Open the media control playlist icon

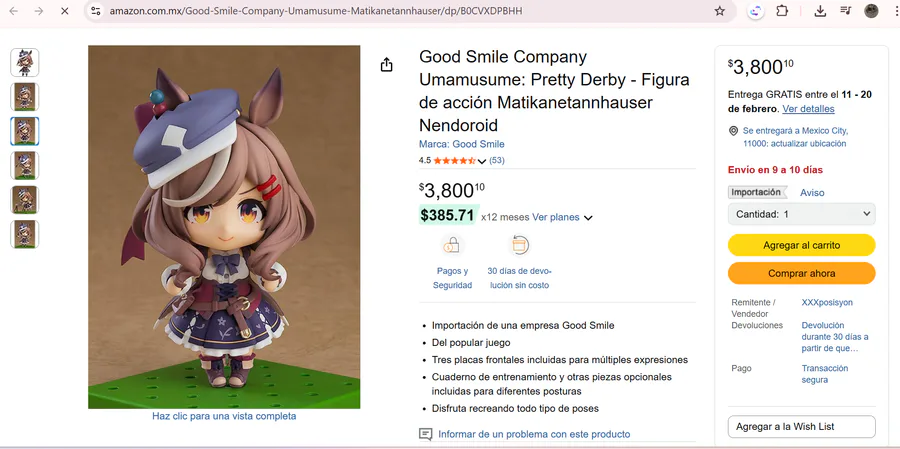tap(846, 11)
